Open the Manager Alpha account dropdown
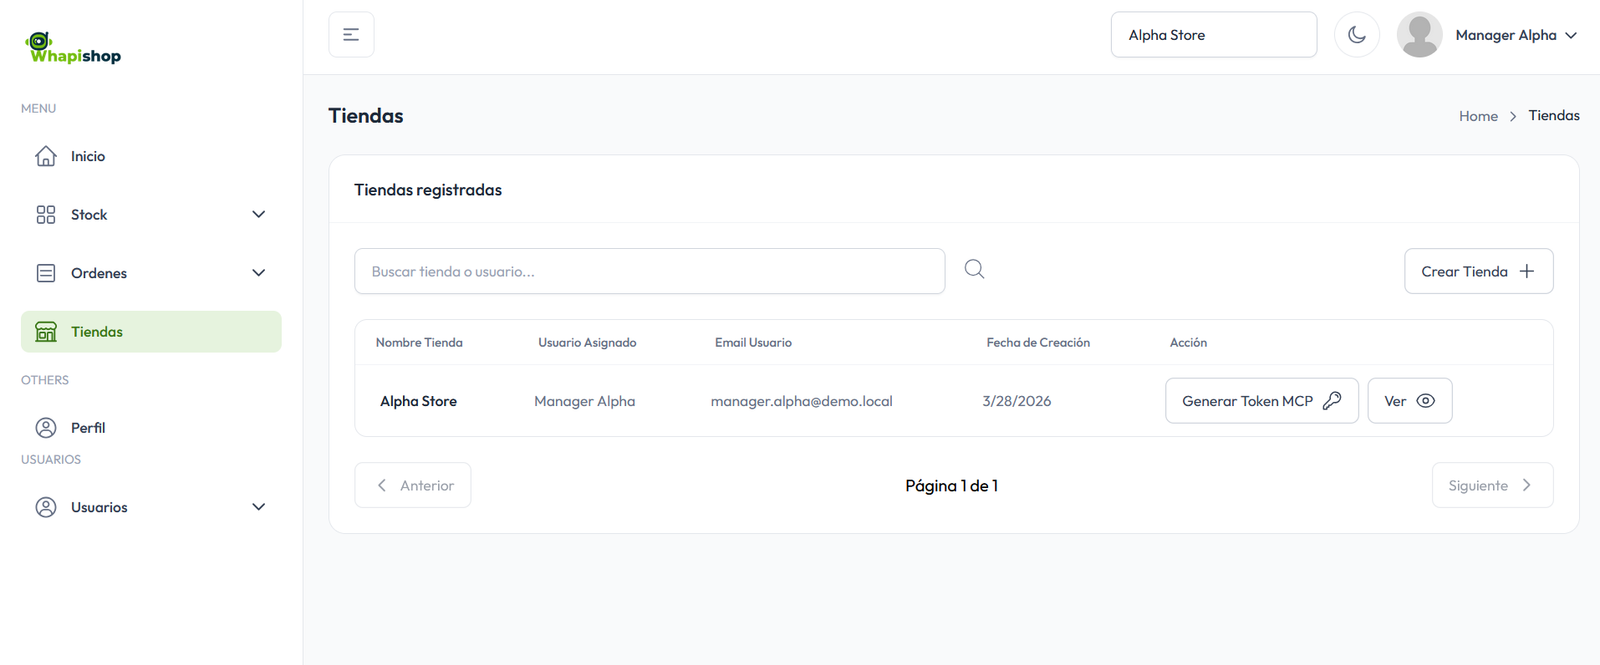The image size is (1600, 665). tap(1516, 35)
